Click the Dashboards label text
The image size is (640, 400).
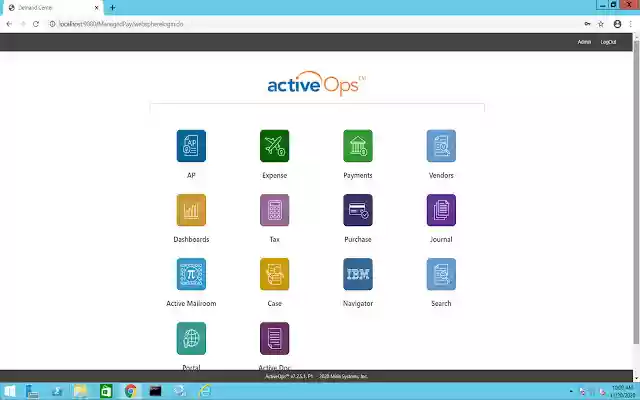(191, 239)
